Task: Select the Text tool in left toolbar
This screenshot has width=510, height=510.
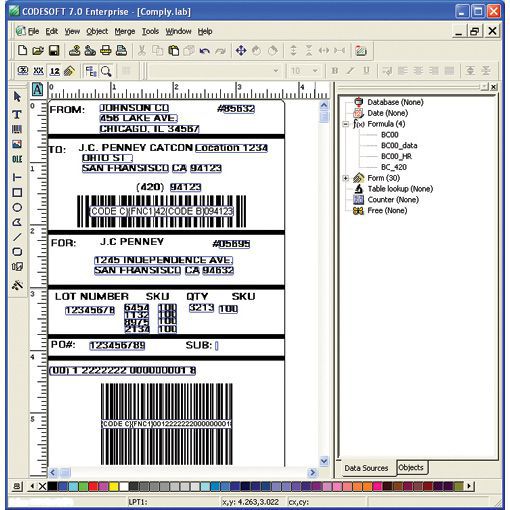Action: tap(17, 114)
